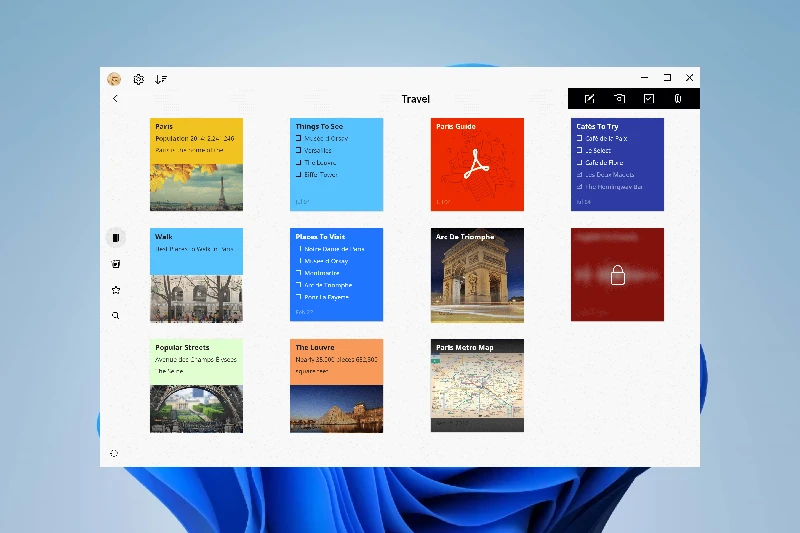Close the Notebook window

pyautogui.click(x=690, y=78)
